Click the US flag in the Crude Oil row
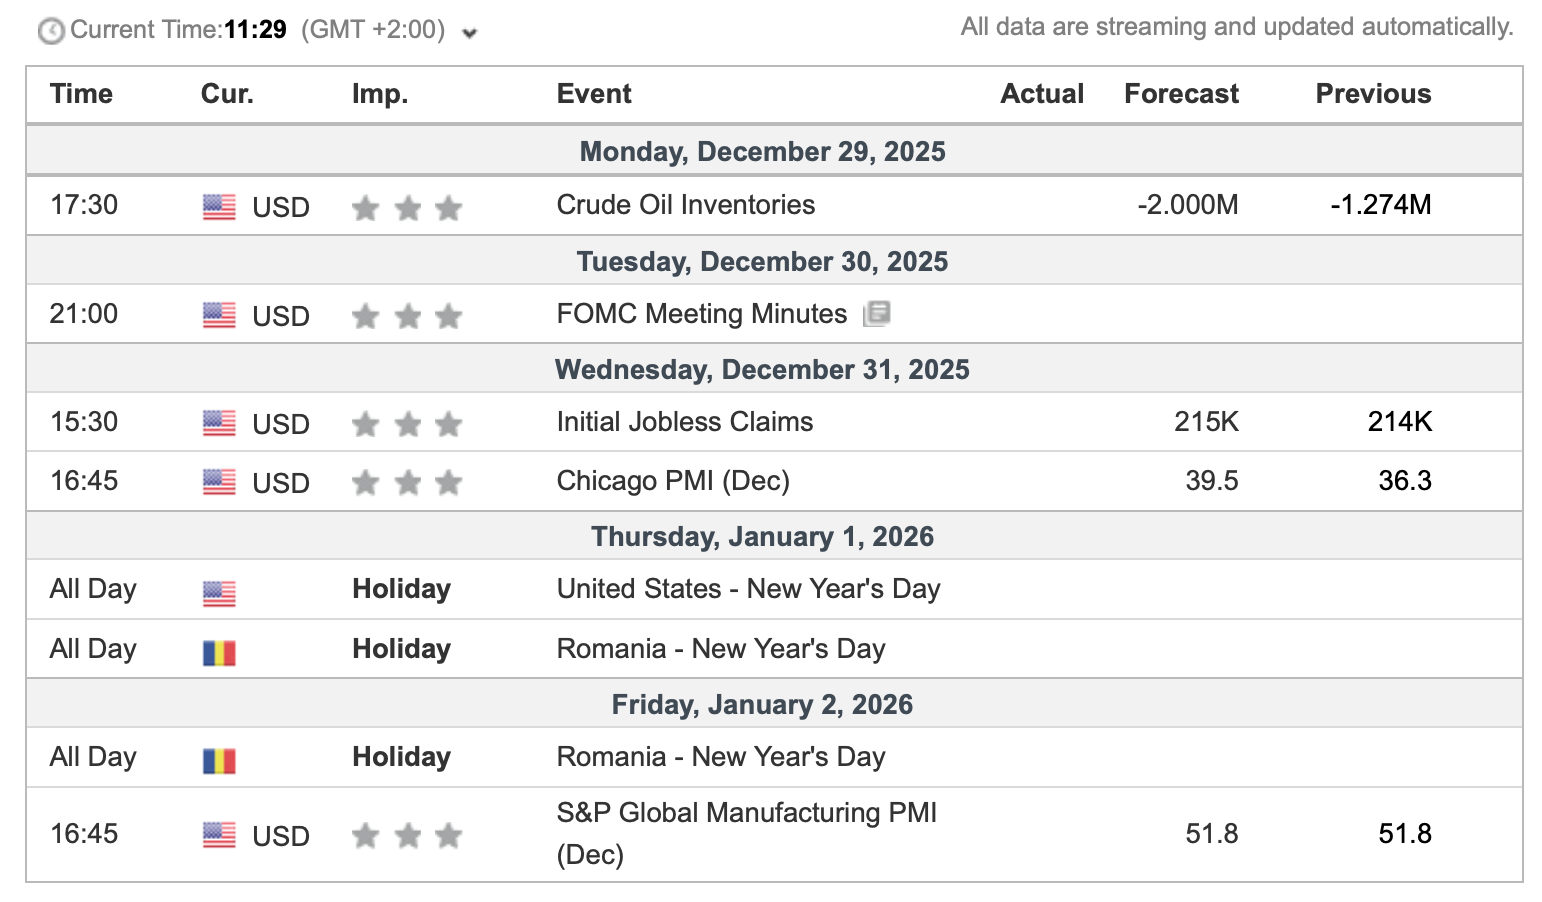The width and height of the screenshot is (1542, 902). [219, 207]
